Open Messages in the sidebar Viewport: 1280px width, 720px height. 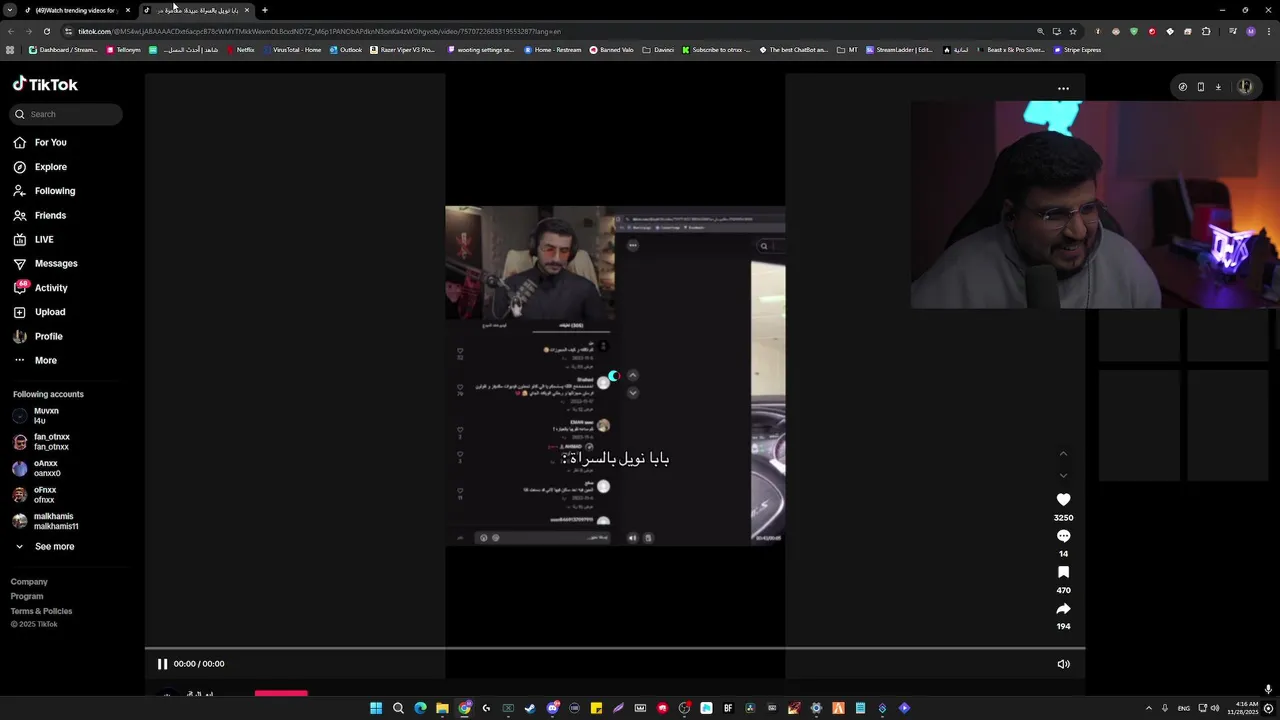pyautogui.click(x=45, y=264)
